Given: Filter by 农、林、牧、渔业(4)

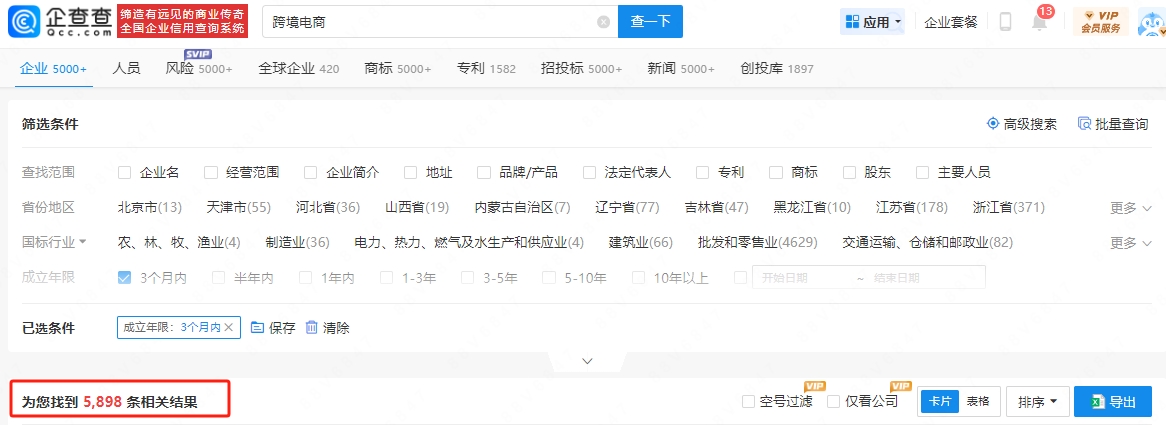Looking at the screenshot, I should (179, 242).
